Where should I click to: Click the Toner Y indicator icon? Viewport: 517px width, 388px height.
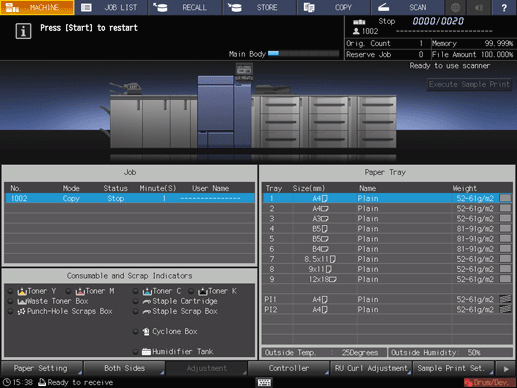(22, 291)
